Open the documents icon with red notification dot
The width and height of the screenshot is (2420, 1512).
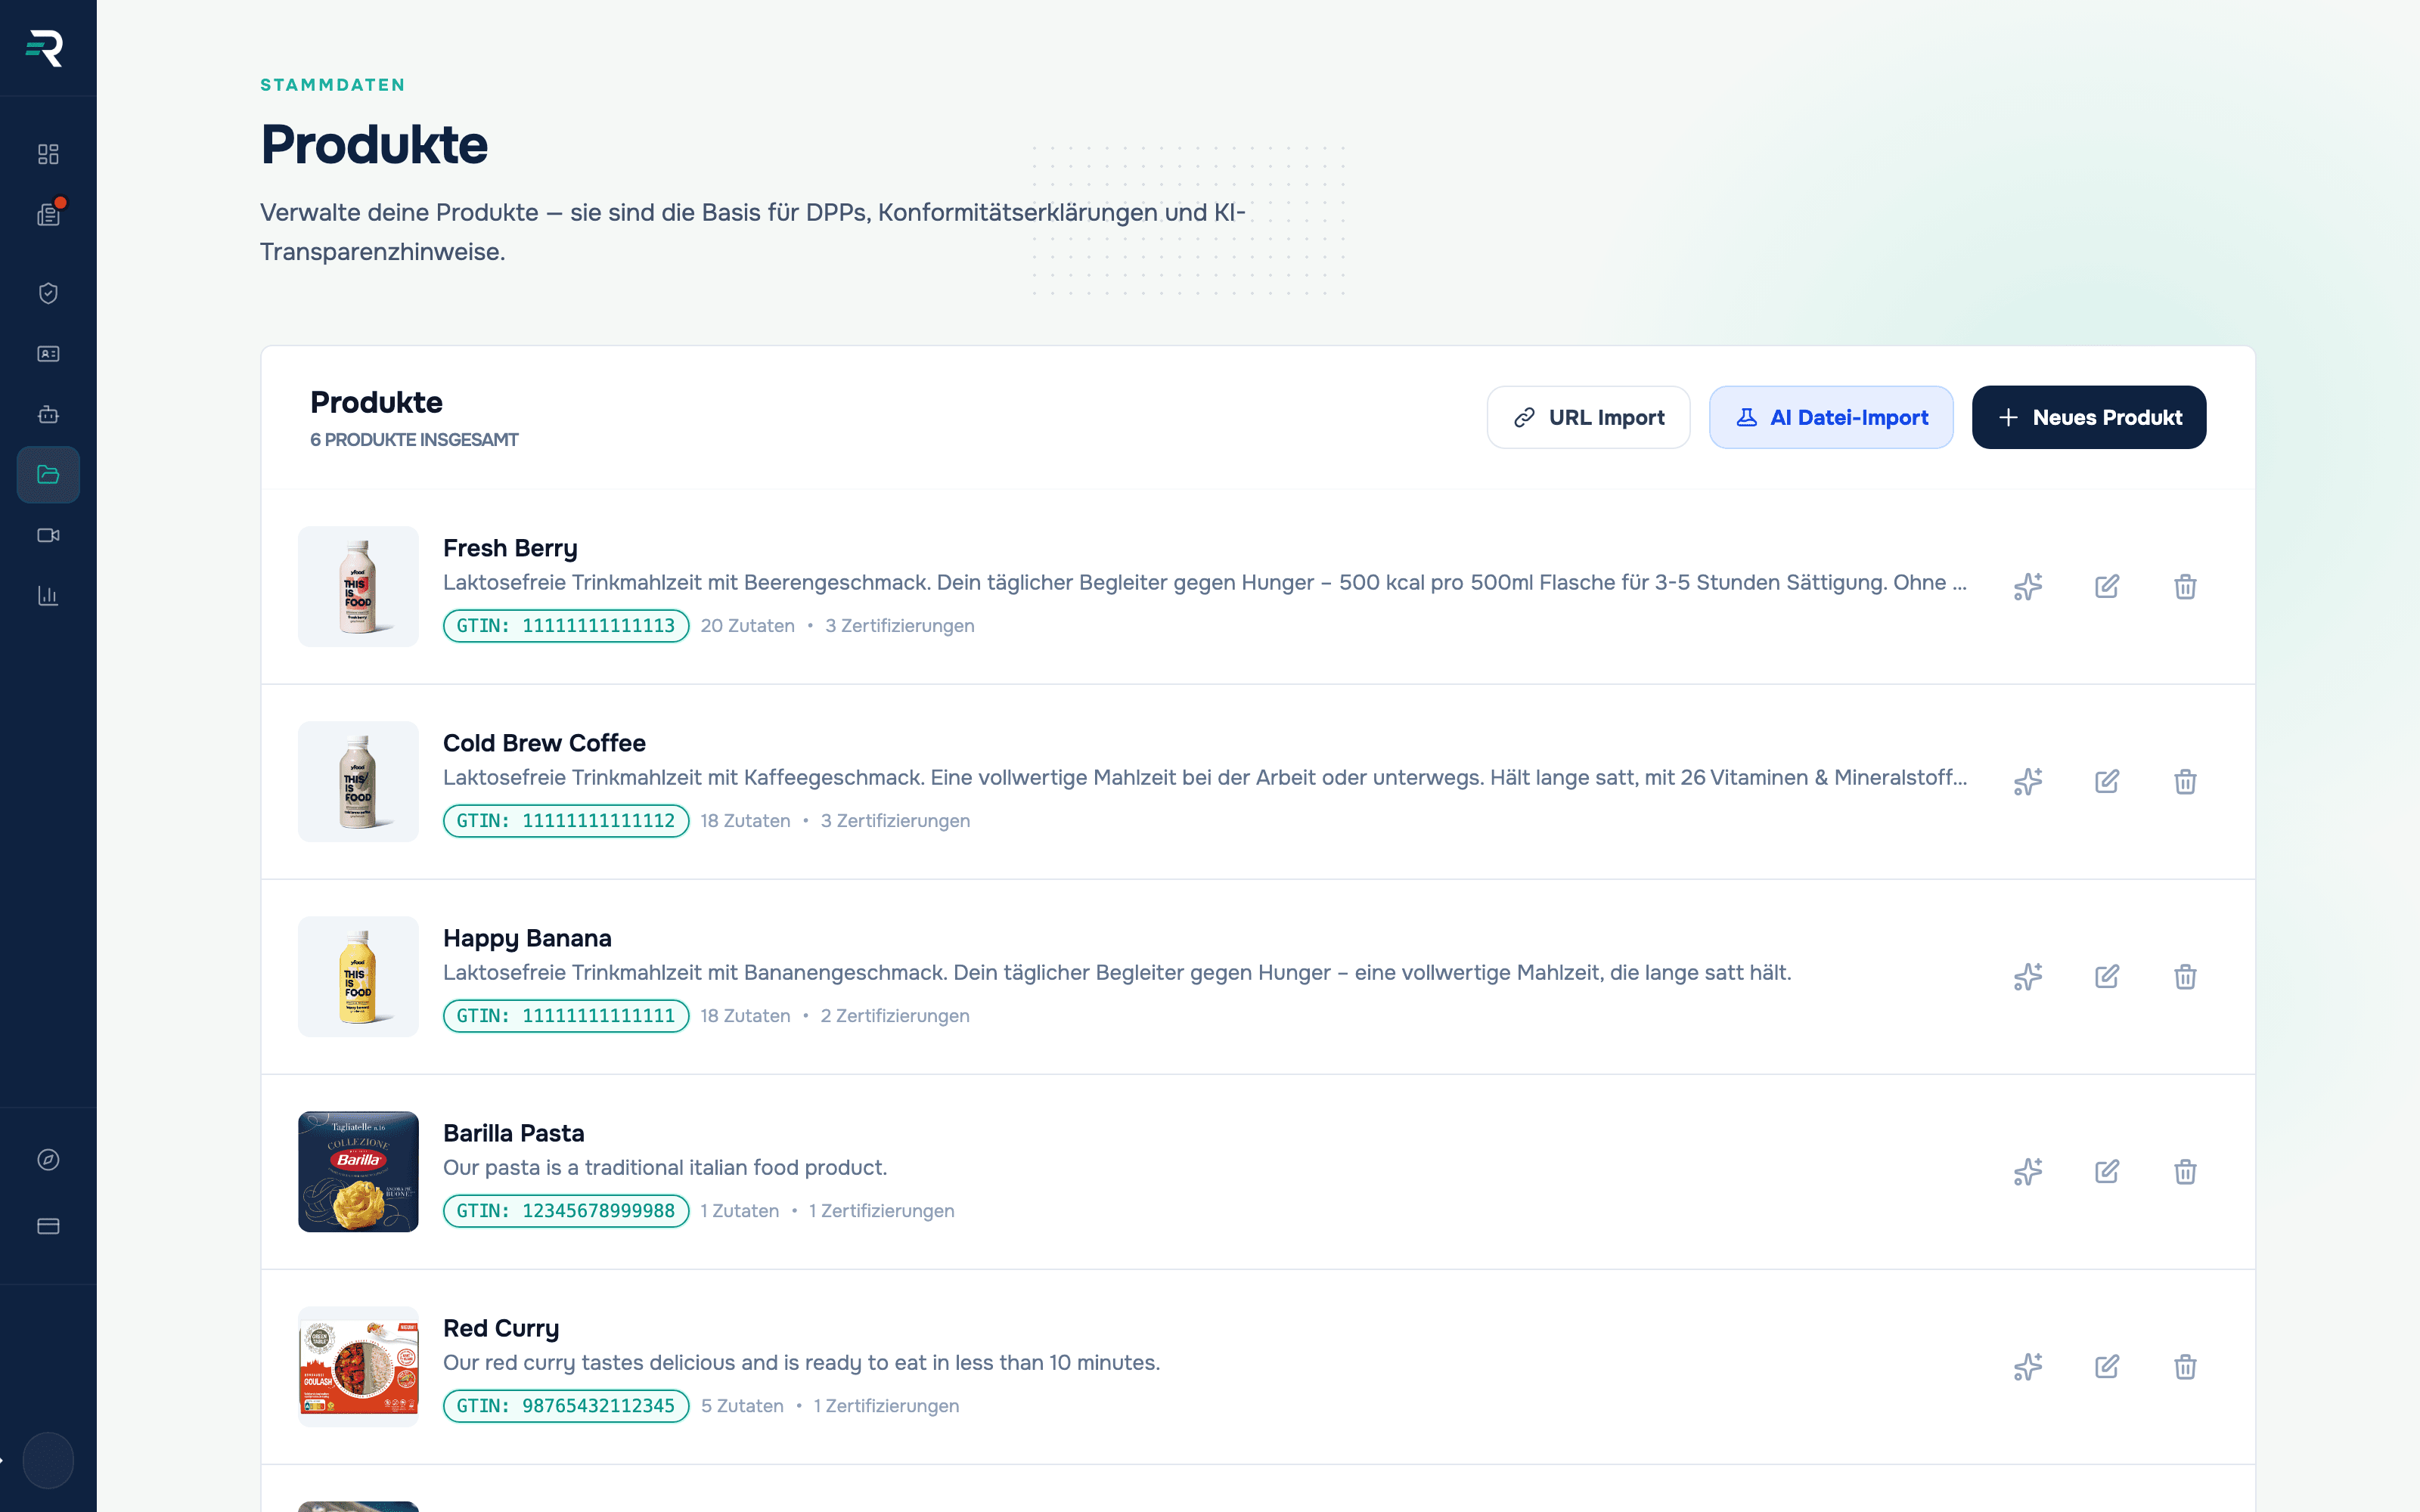pos(48,214)
